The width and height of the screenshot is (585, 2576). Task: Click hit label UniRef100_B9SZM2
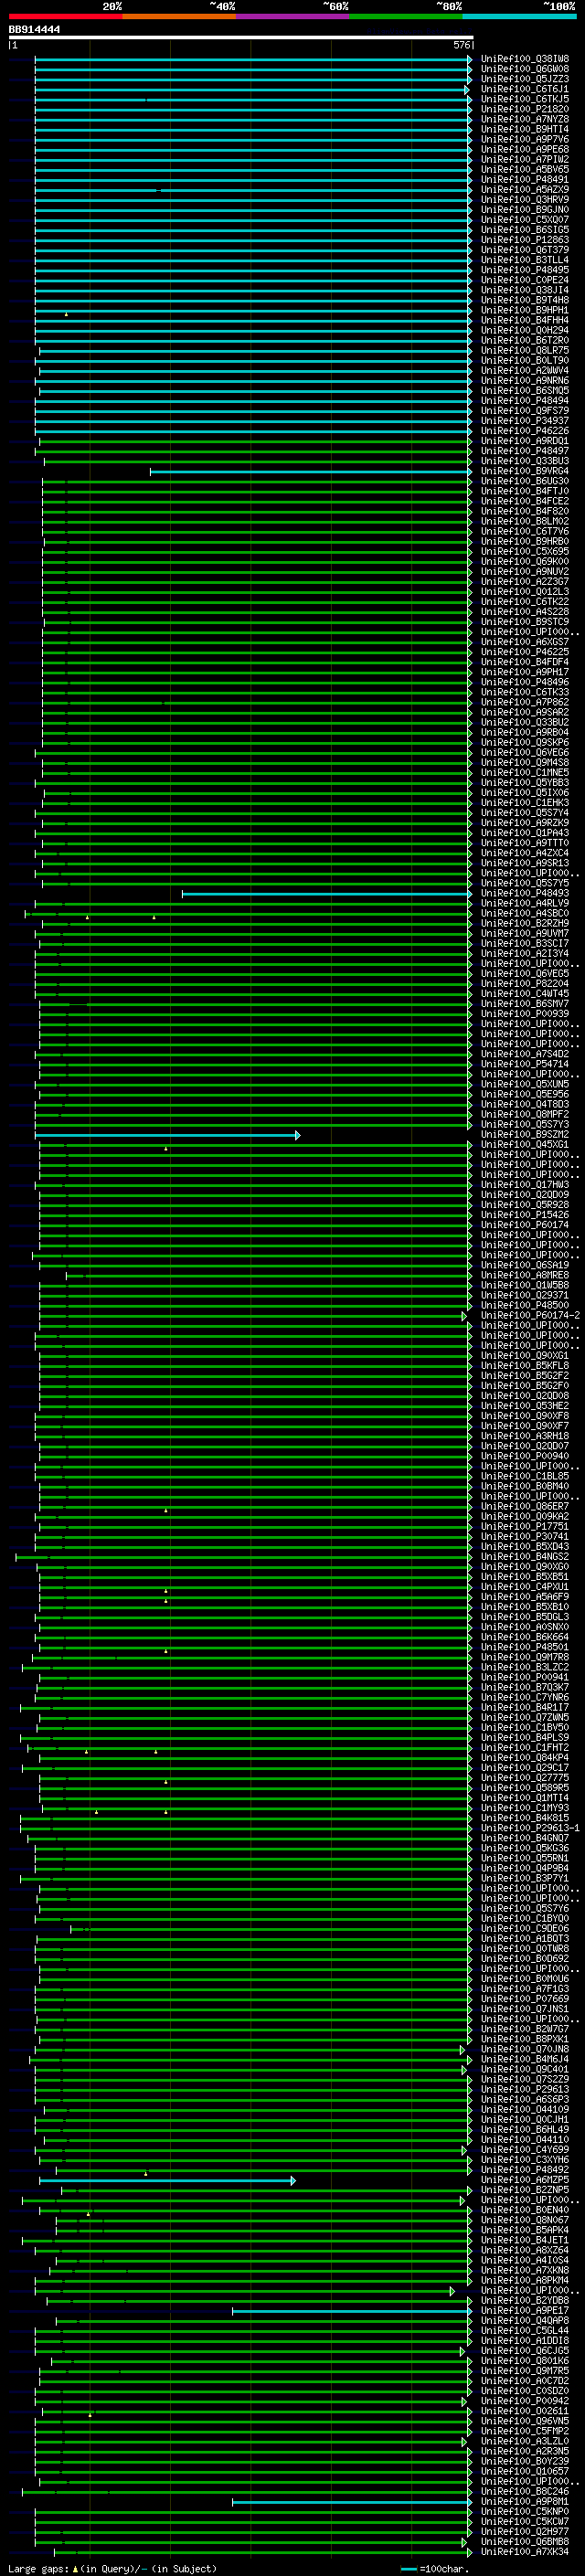[x=525, y=1134]
